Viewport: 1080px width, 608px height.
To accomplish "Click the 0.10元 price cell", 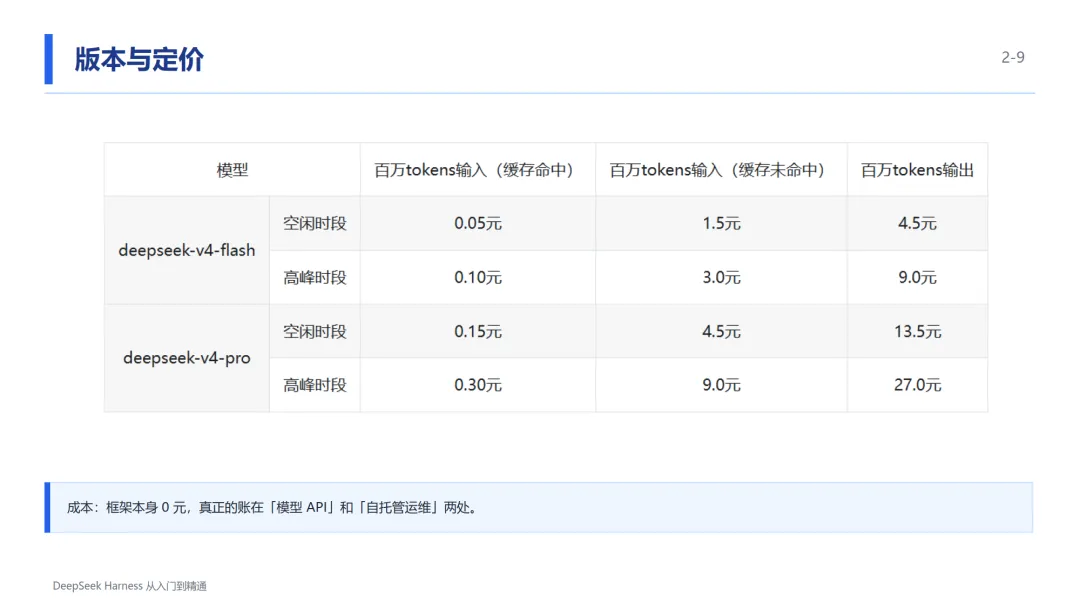I will 477,277.
